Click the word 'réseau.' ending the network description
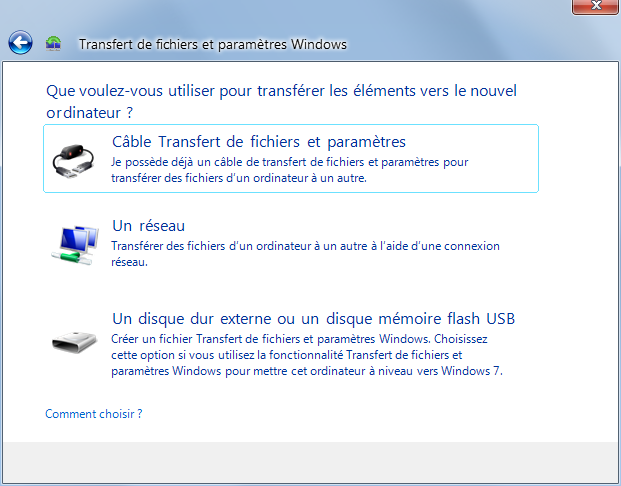Image resolution: width=621 pixels, height=486 pixels. click(x=129, y=262)
